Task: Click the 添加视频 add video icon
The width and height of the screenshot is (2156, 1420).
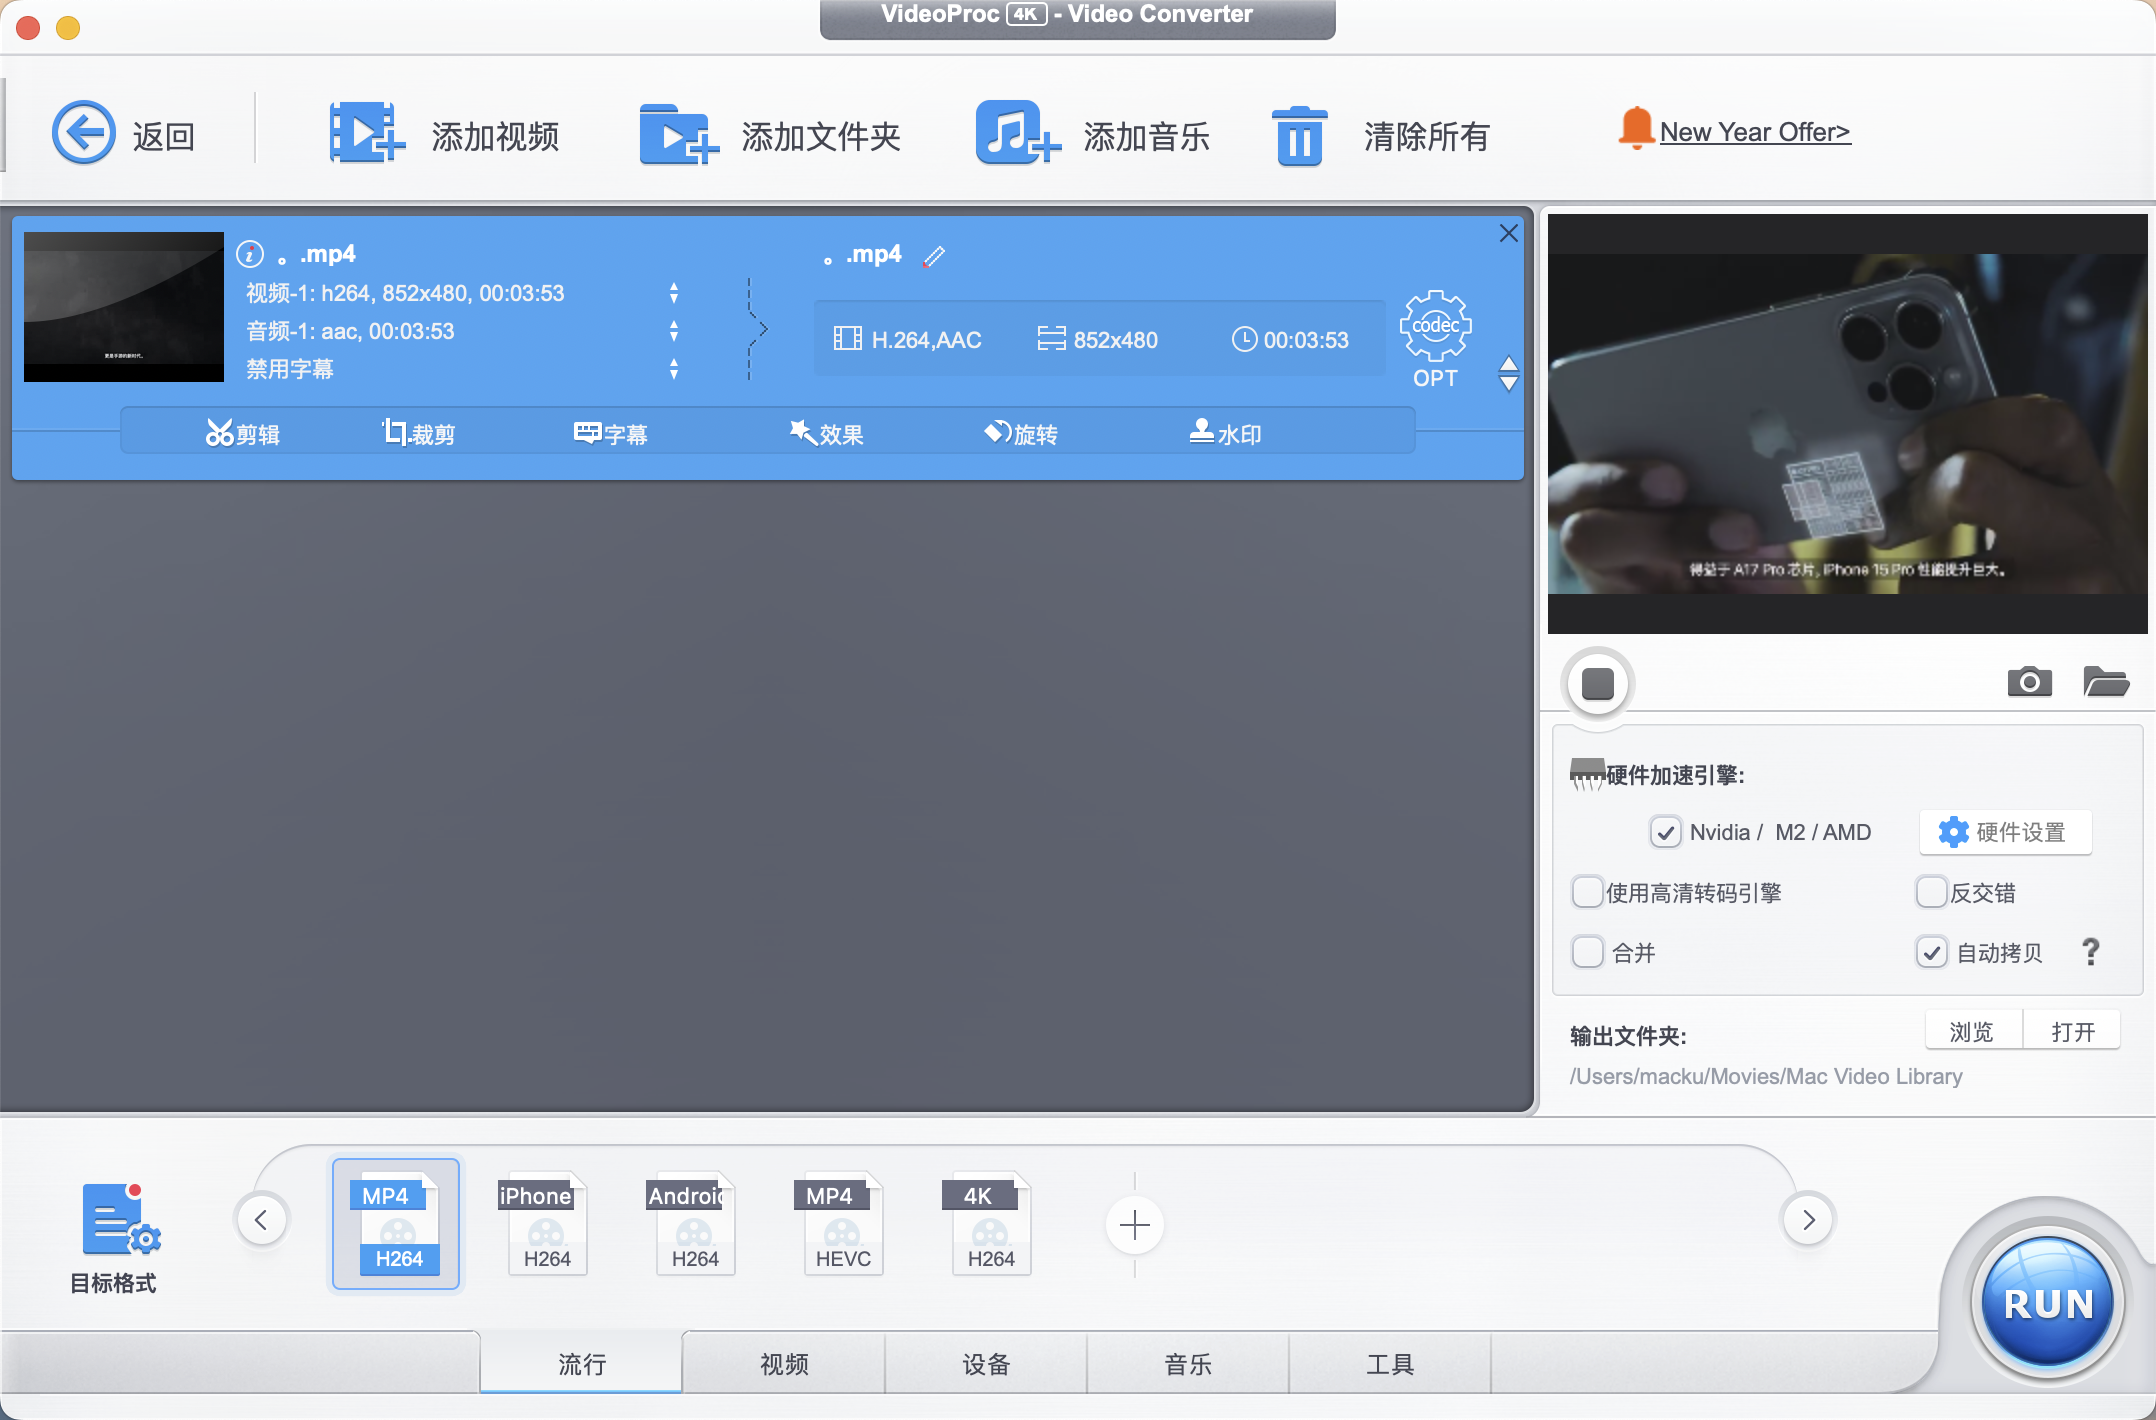Action: [x=367, y=133]
